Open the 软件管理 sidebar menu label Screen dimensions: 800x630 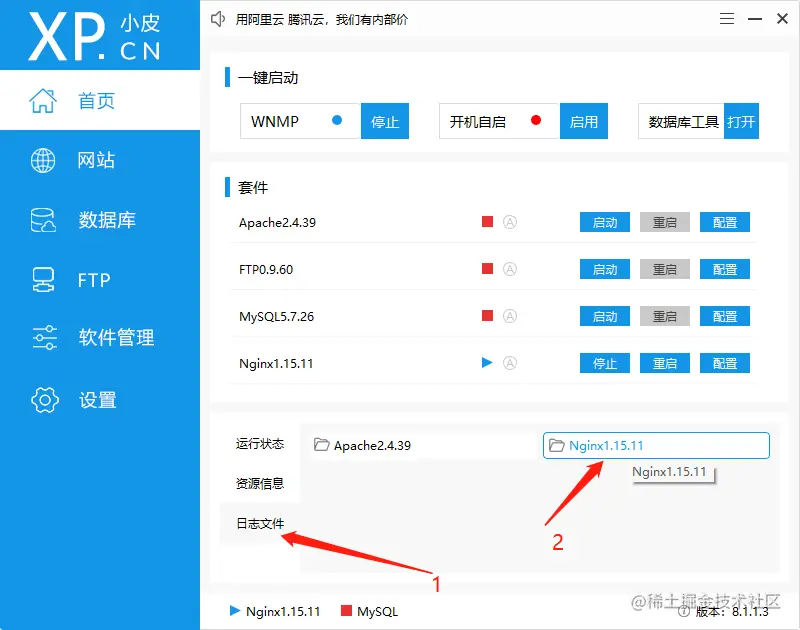click(116, 337)
